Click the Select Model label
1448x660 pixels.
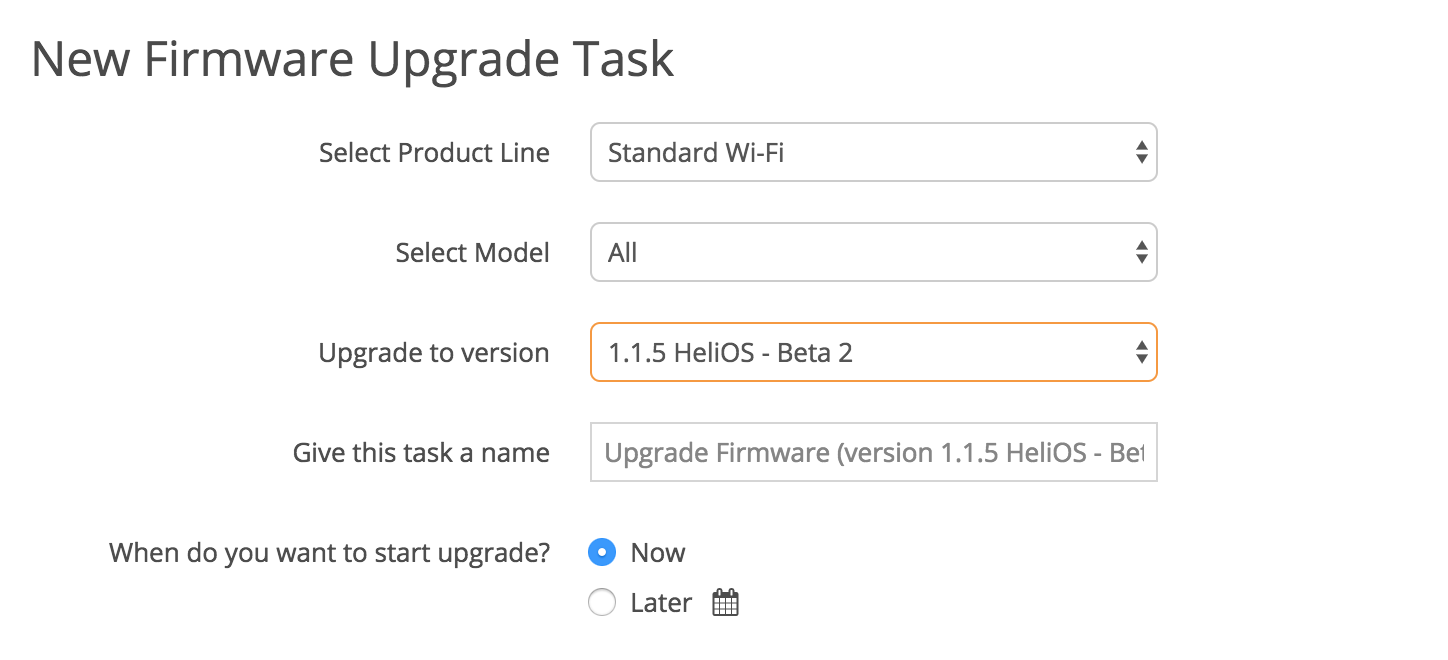pos(472,252)
